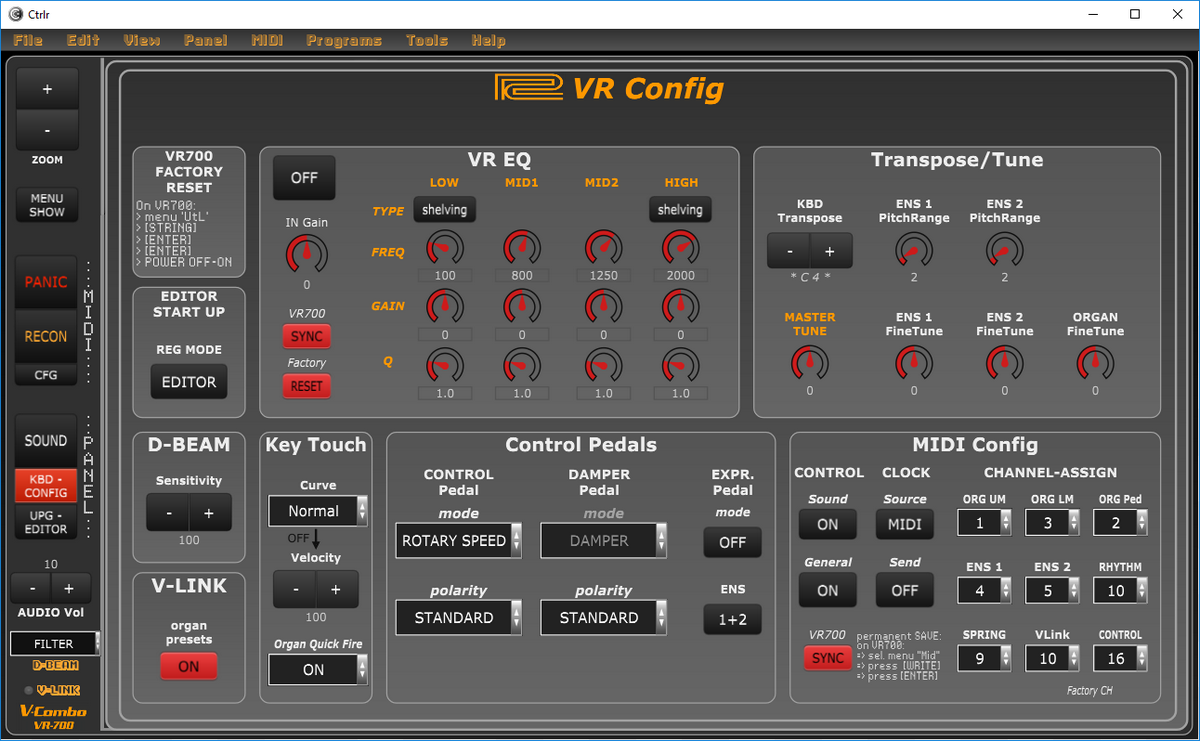Increase KBD Transpose with plus button
Viewport: 1200px width, 741px height.
[830, 251]
